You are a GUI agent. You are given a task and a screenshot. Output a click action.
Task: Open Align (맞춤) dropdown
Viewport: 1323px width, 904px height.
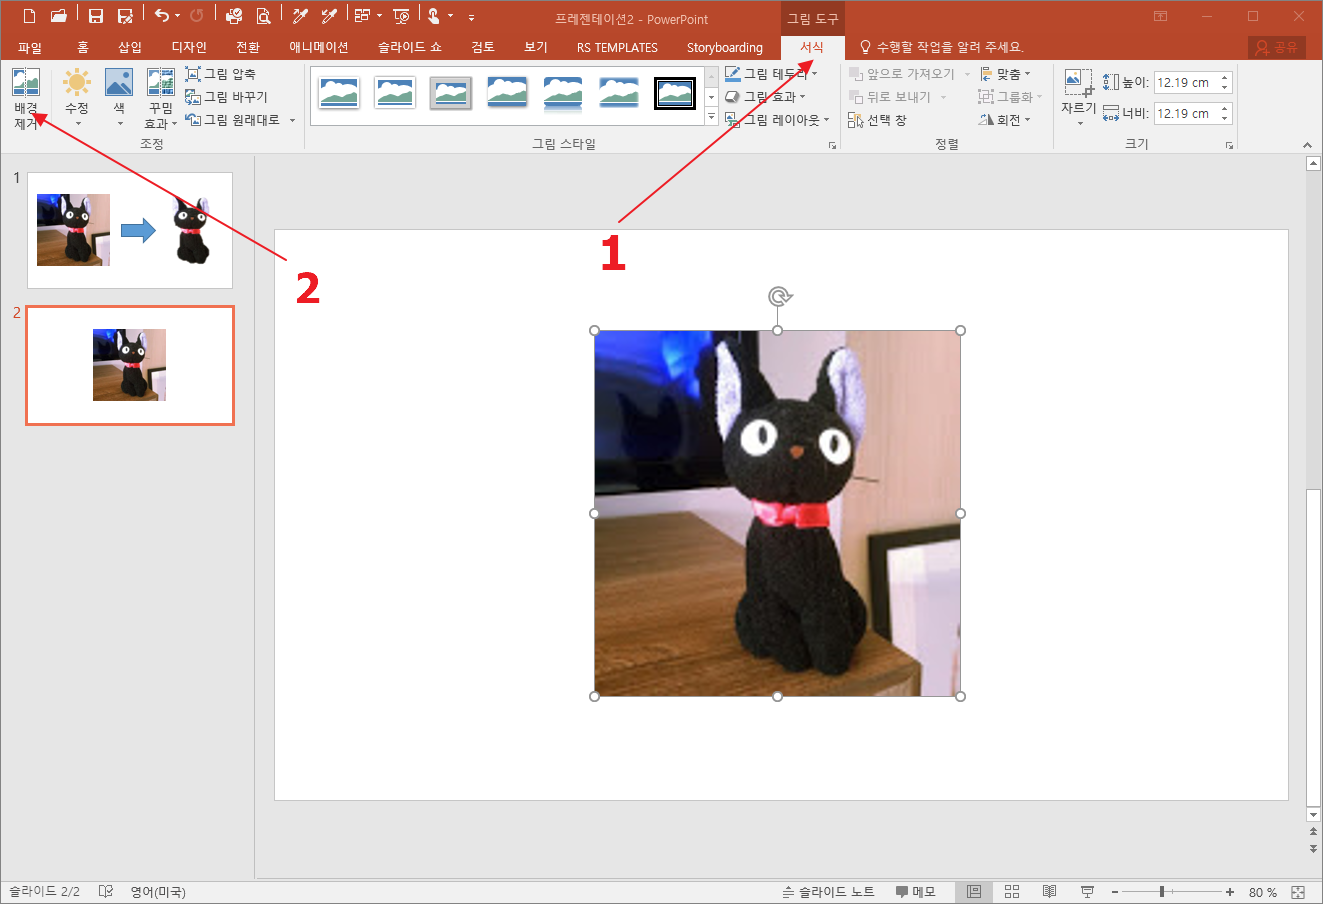(1005, 74)
